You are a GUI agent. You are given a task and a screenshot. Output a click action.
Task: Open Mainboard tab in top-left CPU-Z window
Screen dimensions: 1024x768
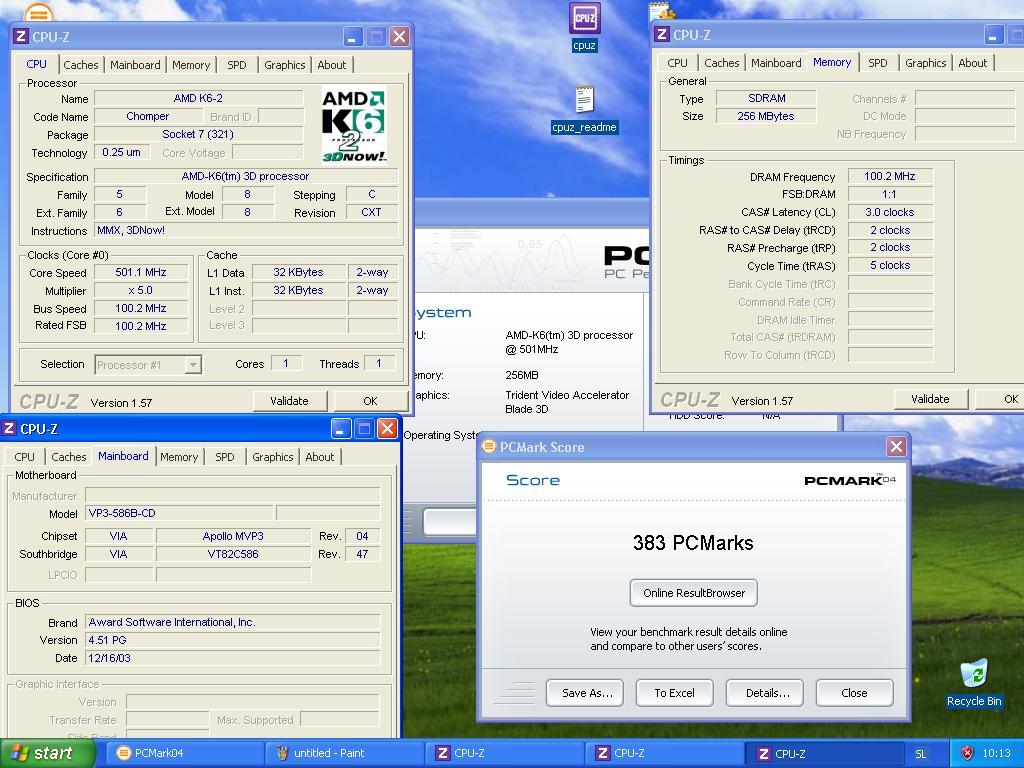135,65
